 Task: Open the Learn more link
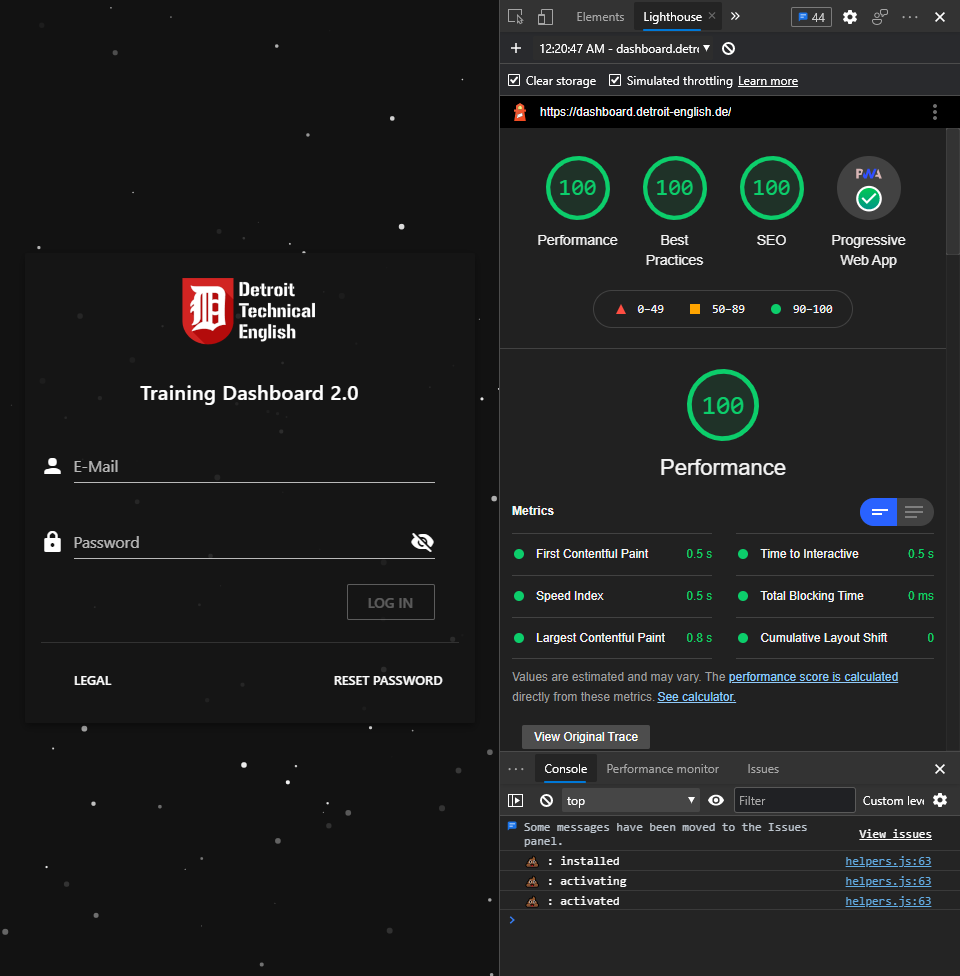768,81
